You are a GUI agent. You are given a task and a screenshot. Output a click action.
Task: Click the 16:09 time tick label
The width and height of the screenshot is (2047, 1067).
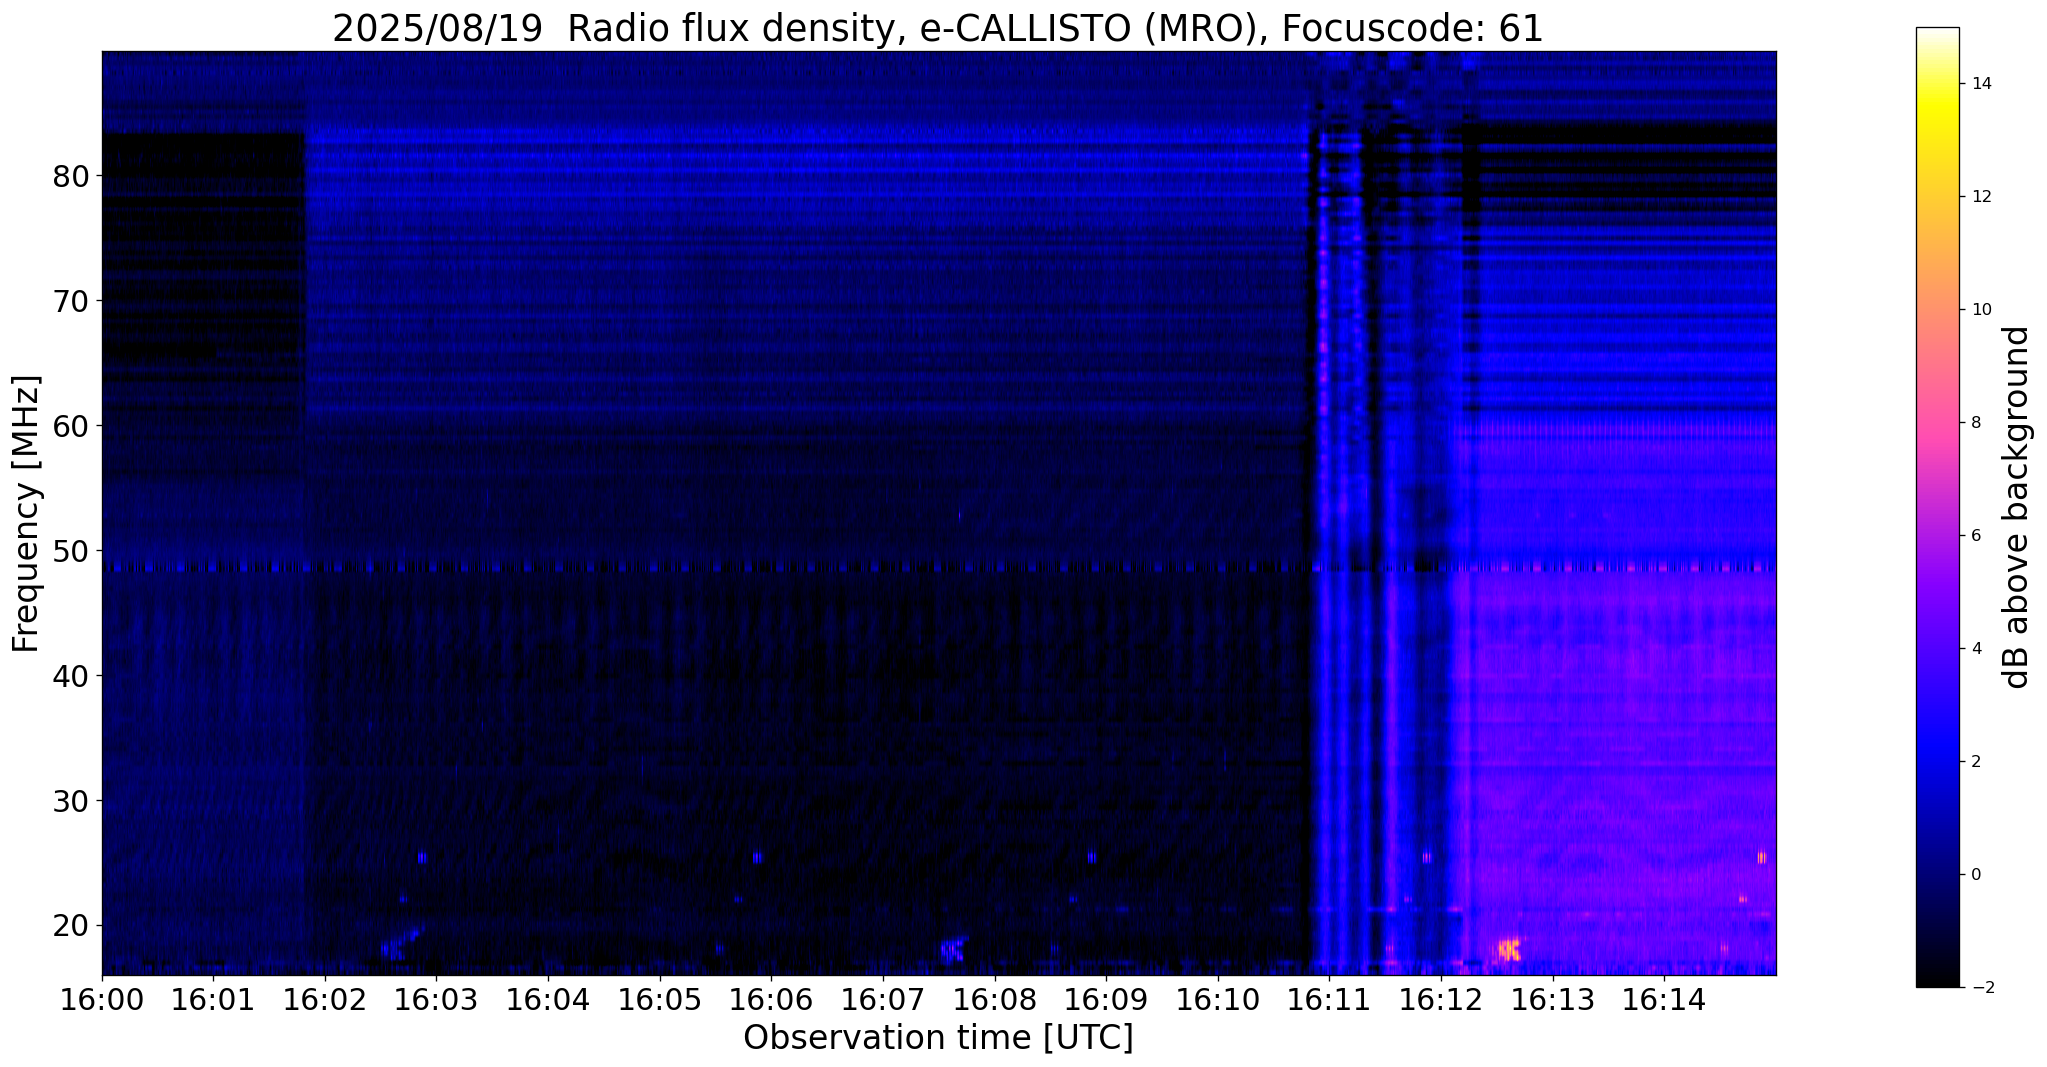coord(1106,999)
